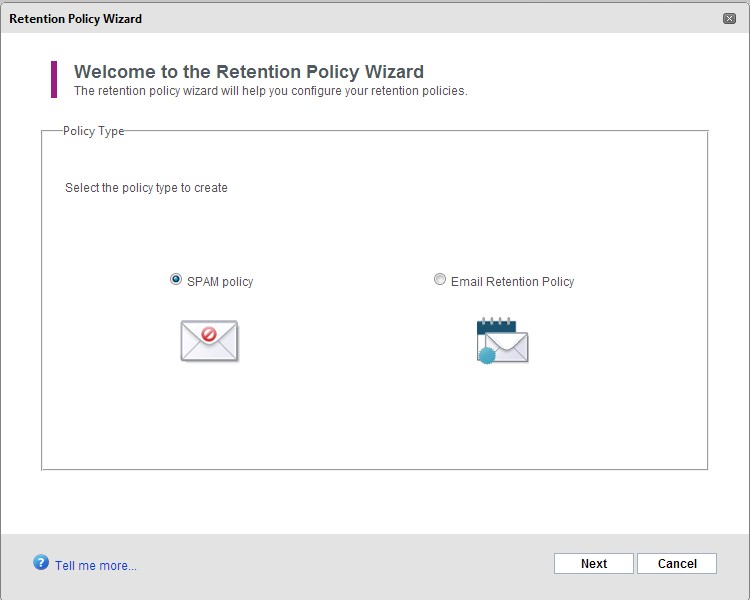Select the SPAM policy radio button
750x600 pixels.
coord(176,279)
